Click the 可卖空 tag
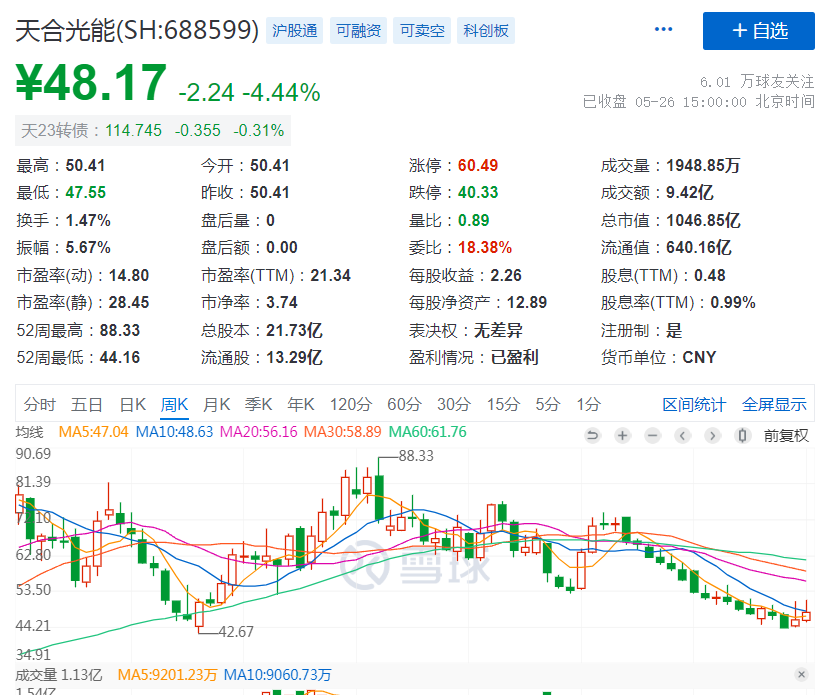The height and width of the screenshot is (695, 827). 422,31
